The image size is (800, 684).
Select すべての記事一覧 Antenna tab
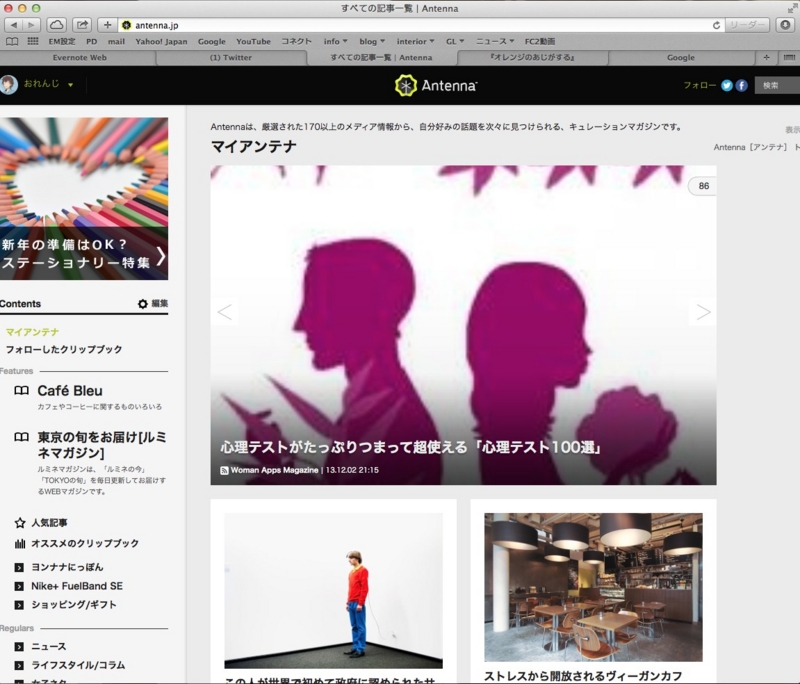[381, 58]
